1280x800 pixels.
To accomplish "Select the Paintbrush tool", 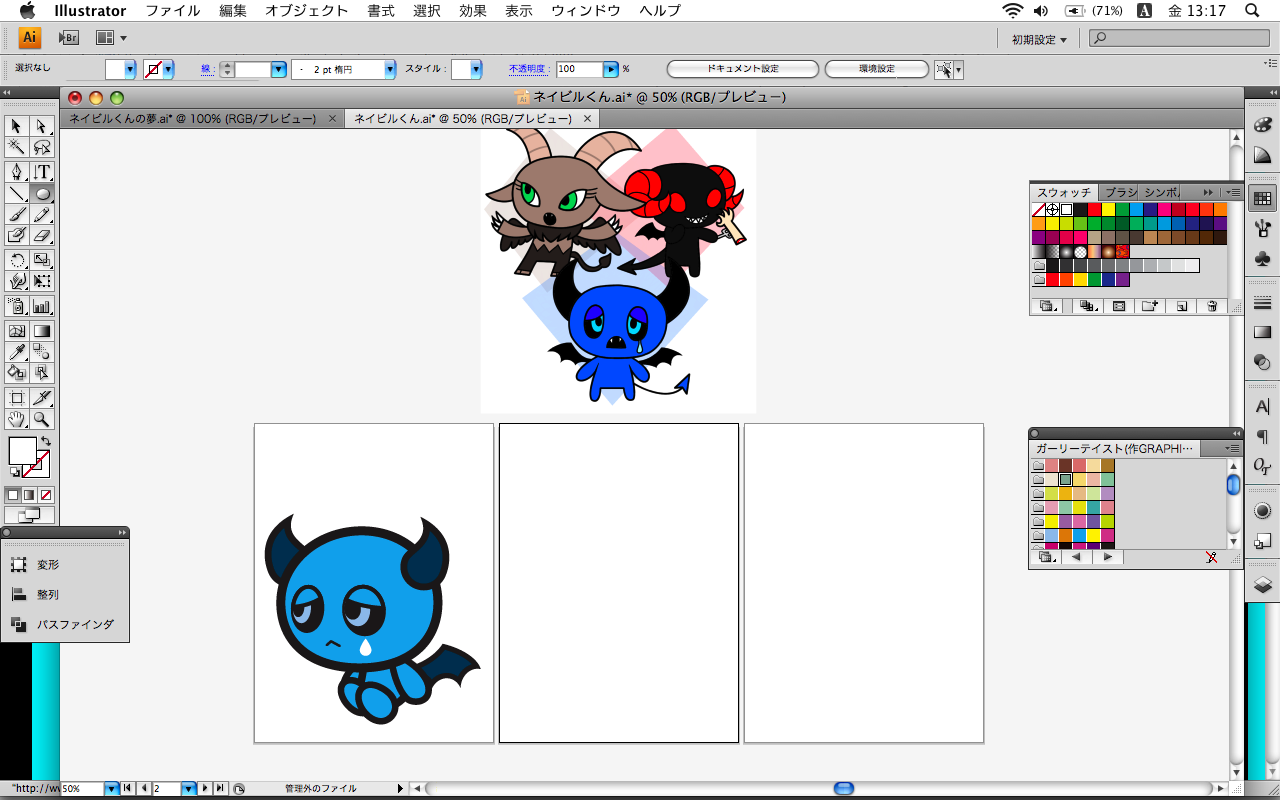I will pos(17,214).
